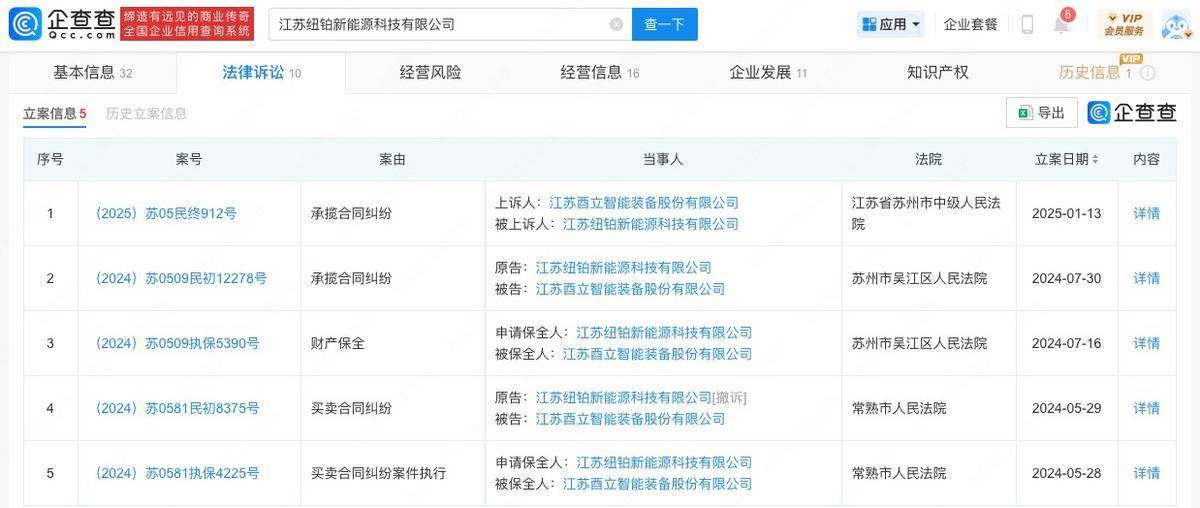Select 财产保全 cause cell in row 3
This screenshot has width=1200, height=508.
392,343
